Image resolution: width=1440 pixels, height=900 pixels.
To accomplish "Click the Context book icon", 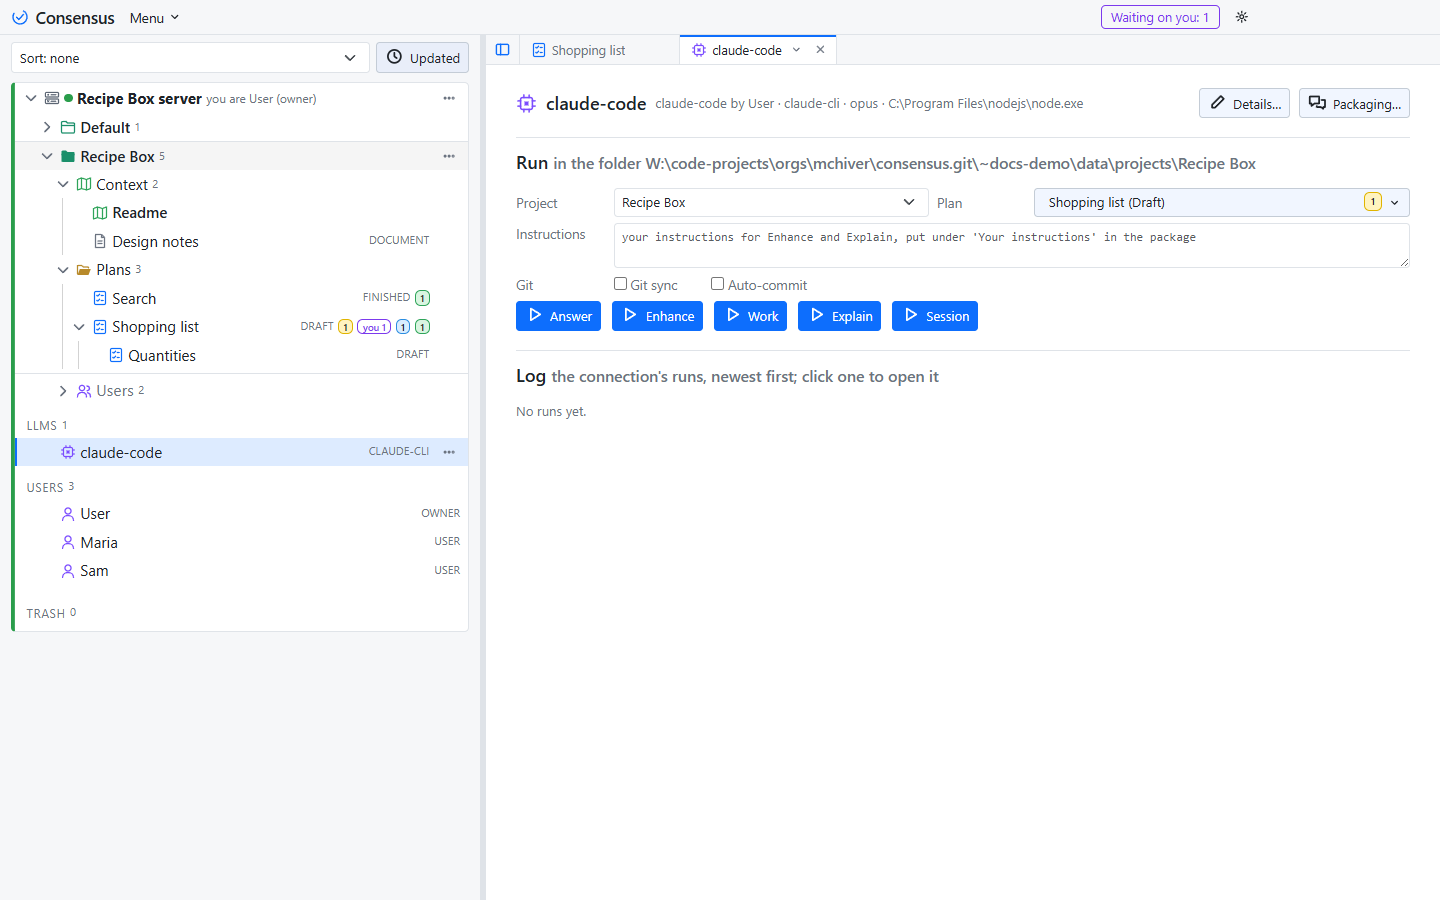I will [x=84, y=184].
